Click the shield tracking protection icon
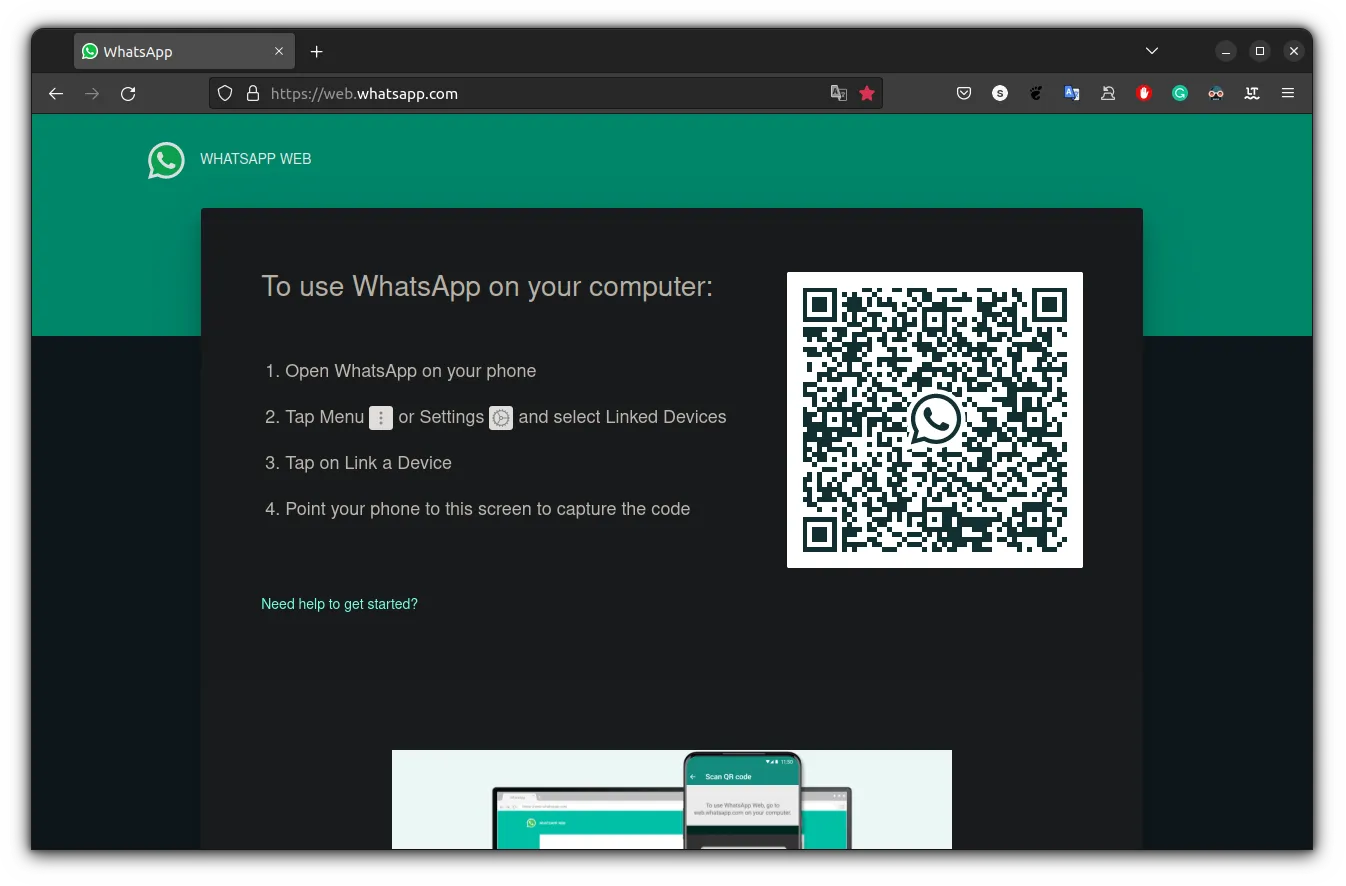 tap(224, 92)
